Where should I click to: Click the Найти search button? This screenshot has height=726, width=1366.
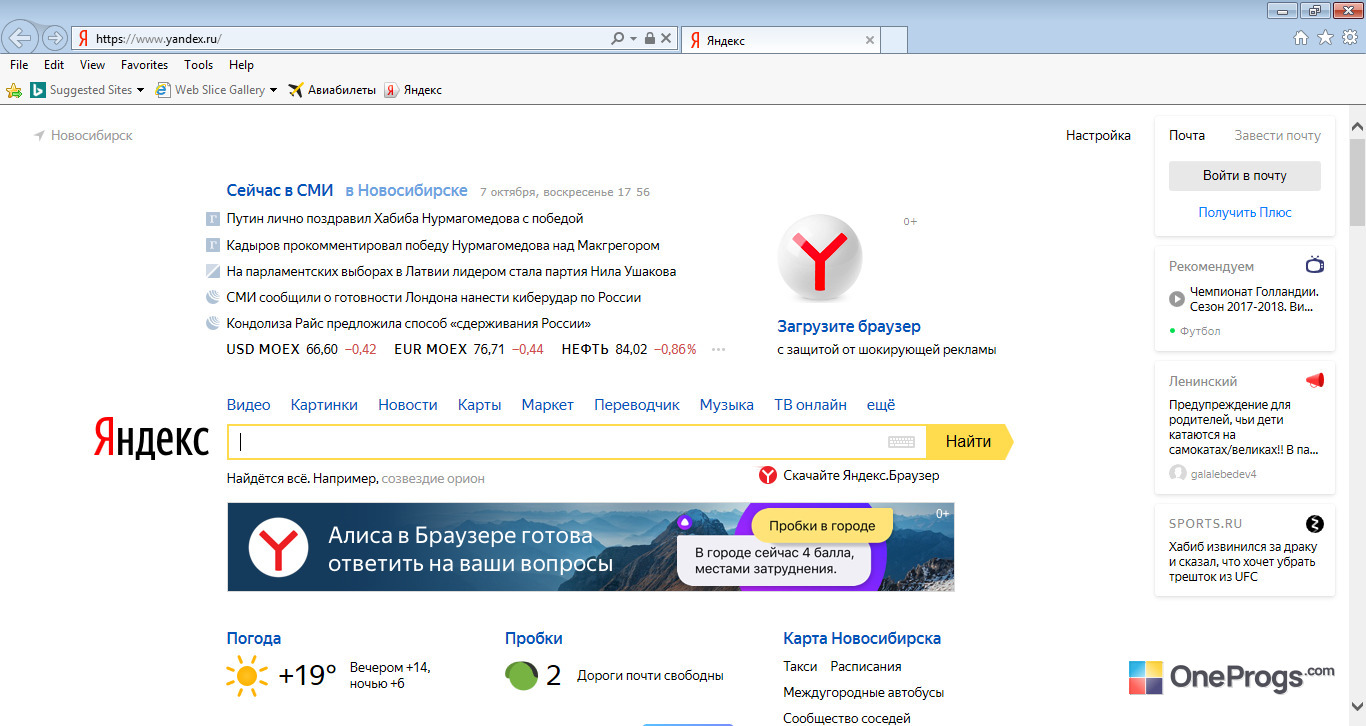point(968,442)
